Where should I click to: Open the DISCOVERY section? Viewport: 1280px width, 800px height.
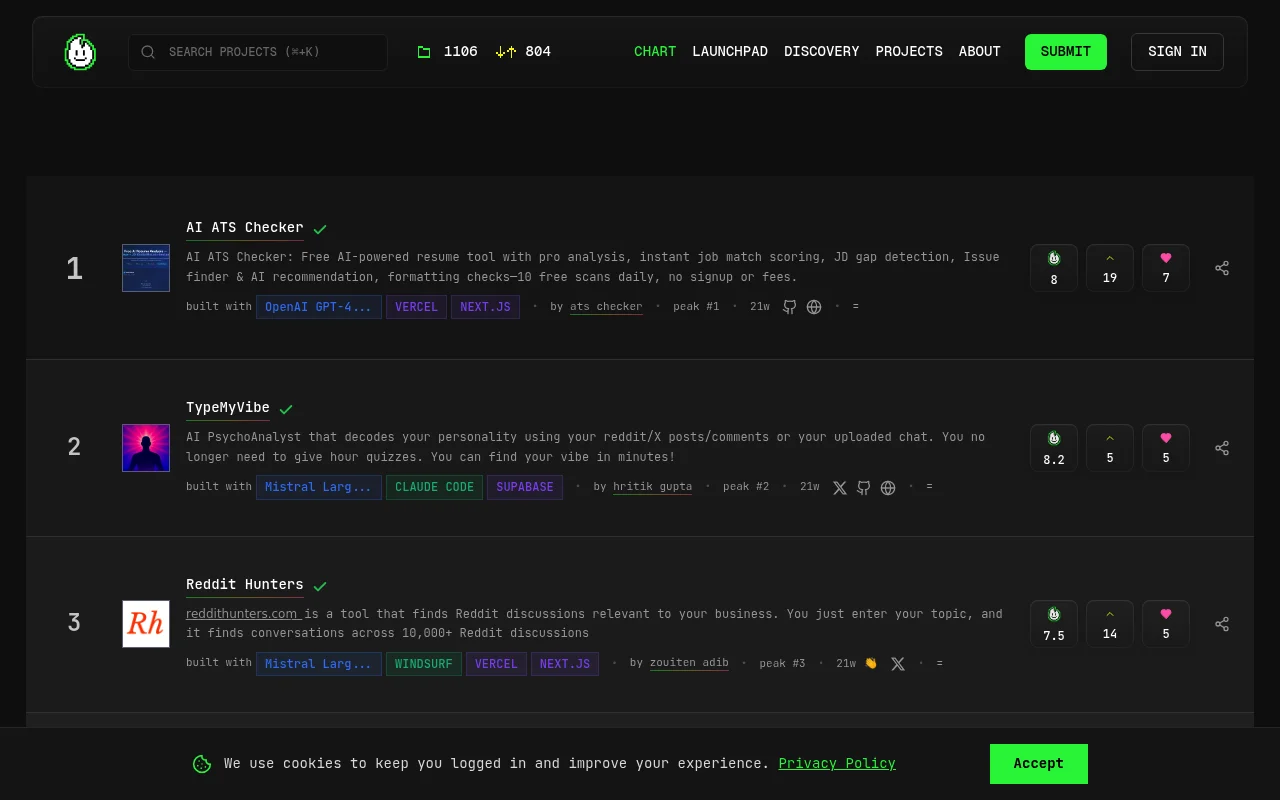tap(821, 51)
